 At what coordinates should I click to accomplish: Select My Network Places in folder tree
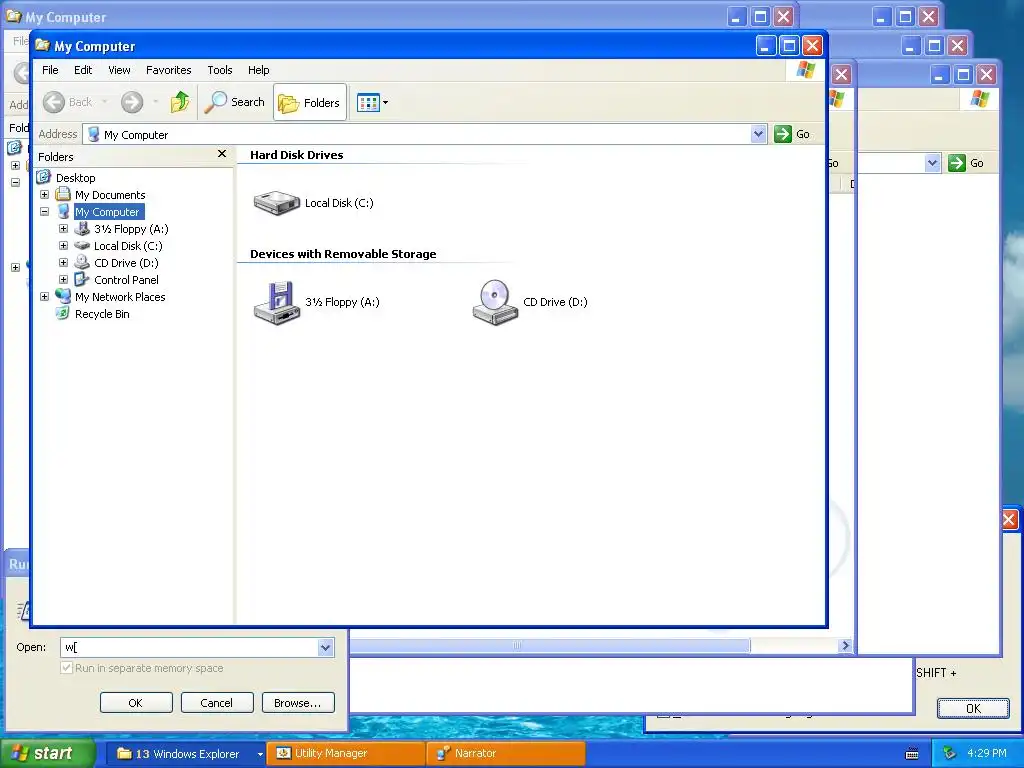[120, 296]
